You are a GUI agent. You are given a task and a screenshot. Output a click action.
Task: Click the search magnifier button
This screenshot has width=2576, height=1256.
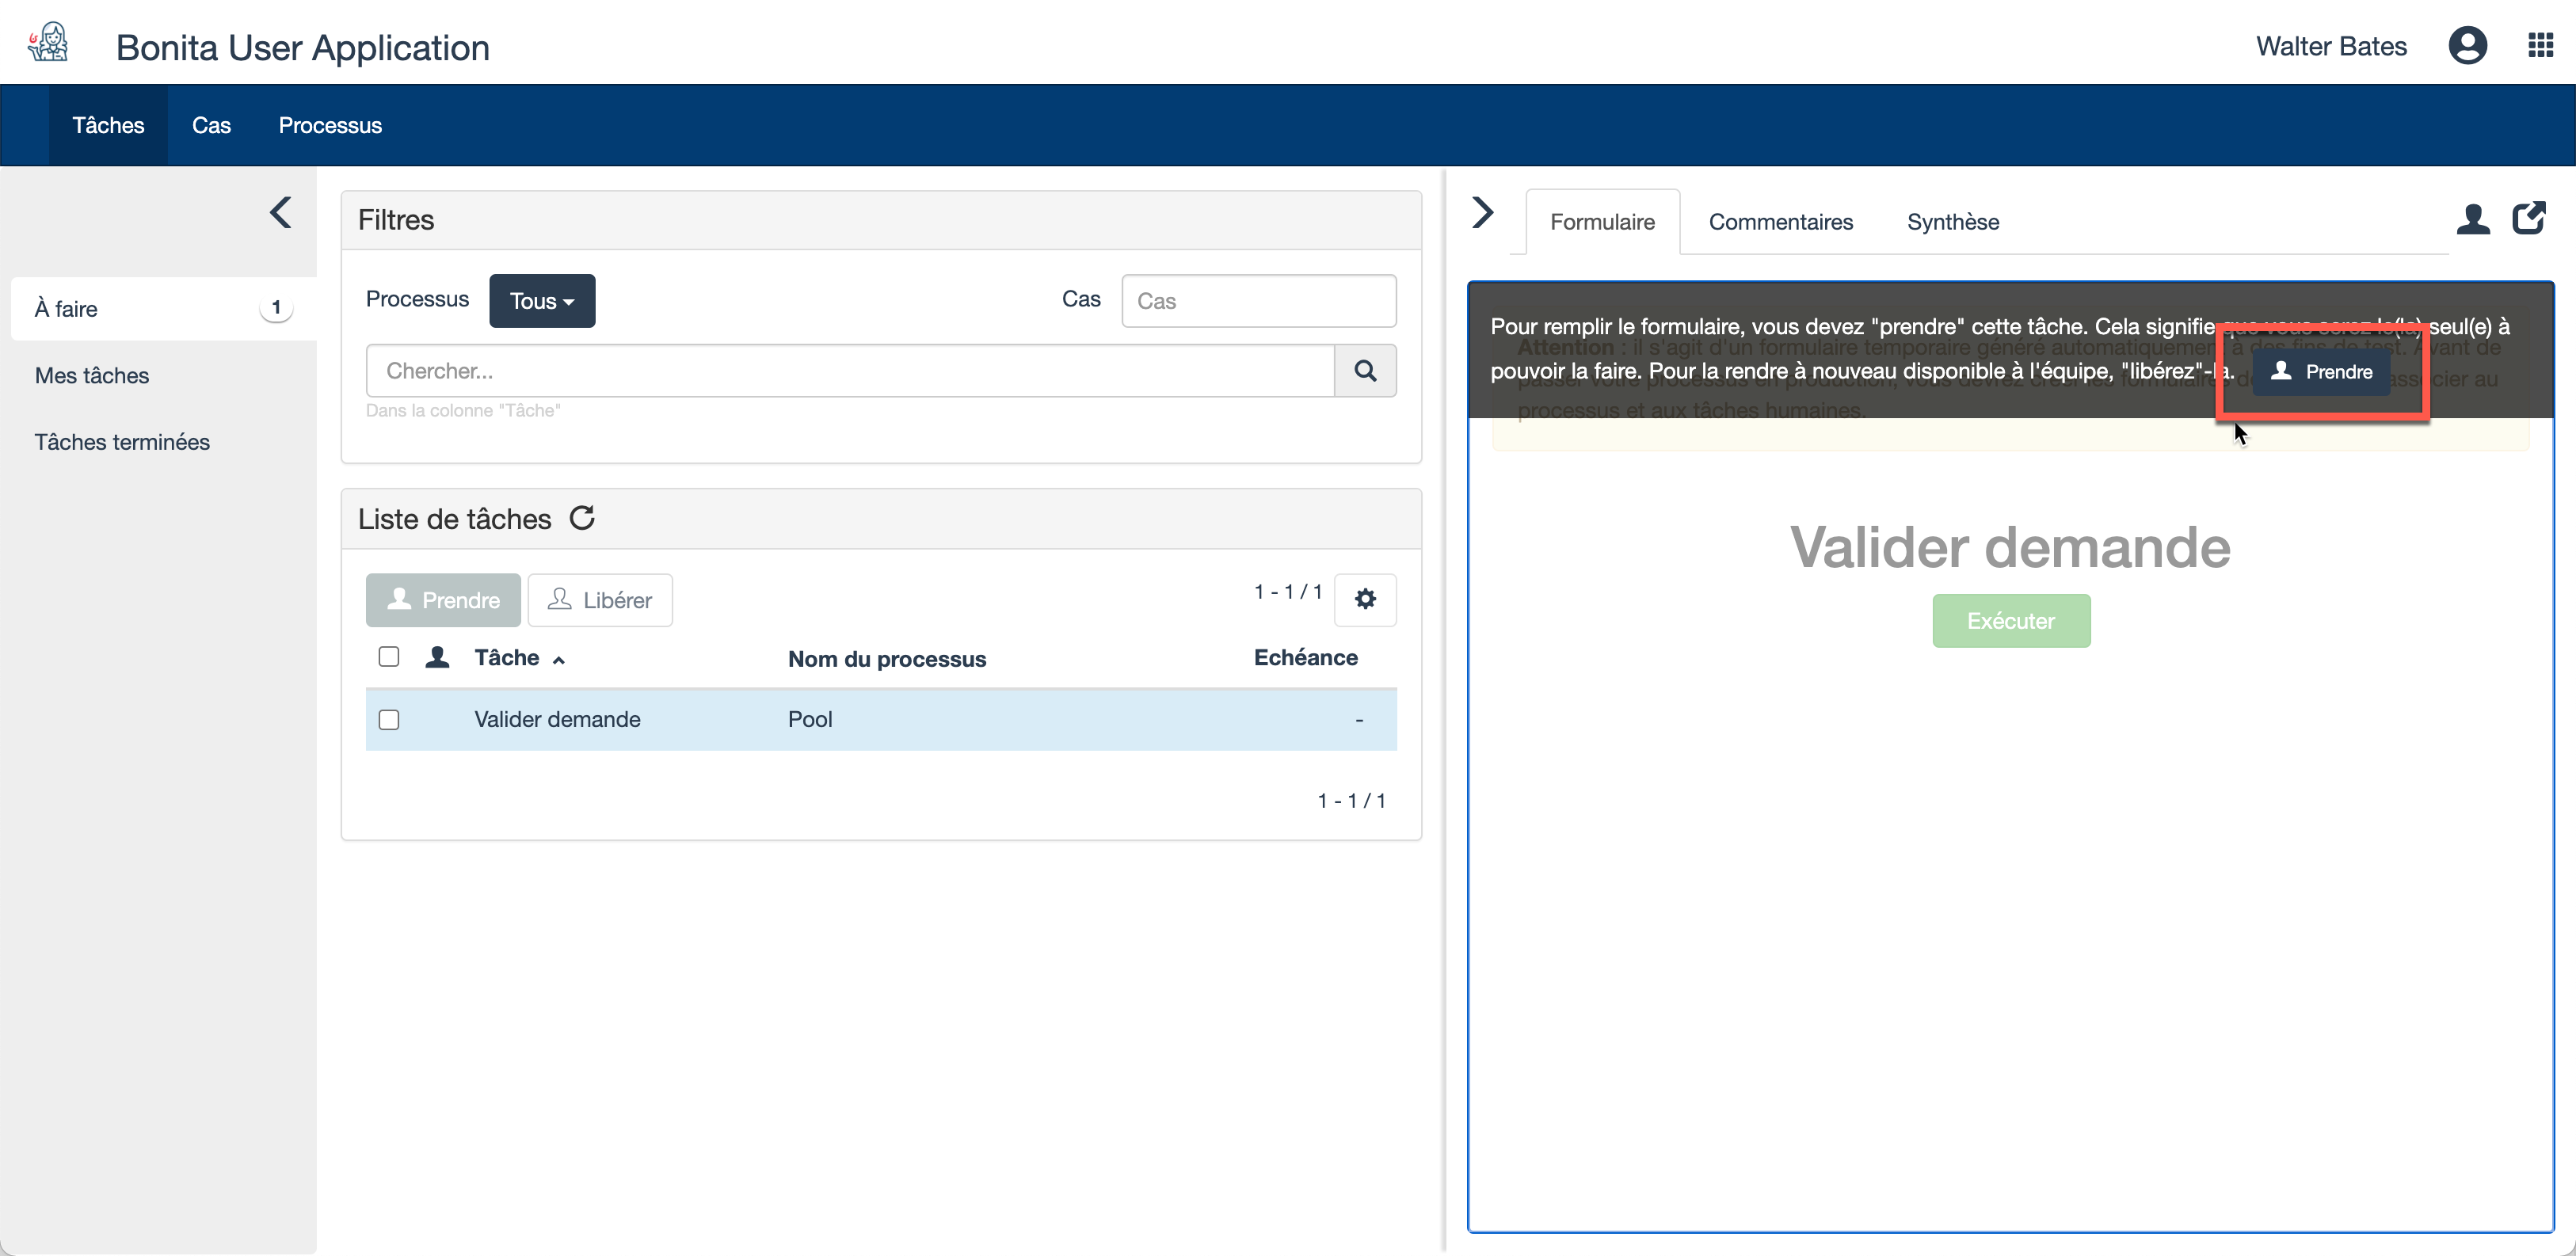tap(1365, 371)
